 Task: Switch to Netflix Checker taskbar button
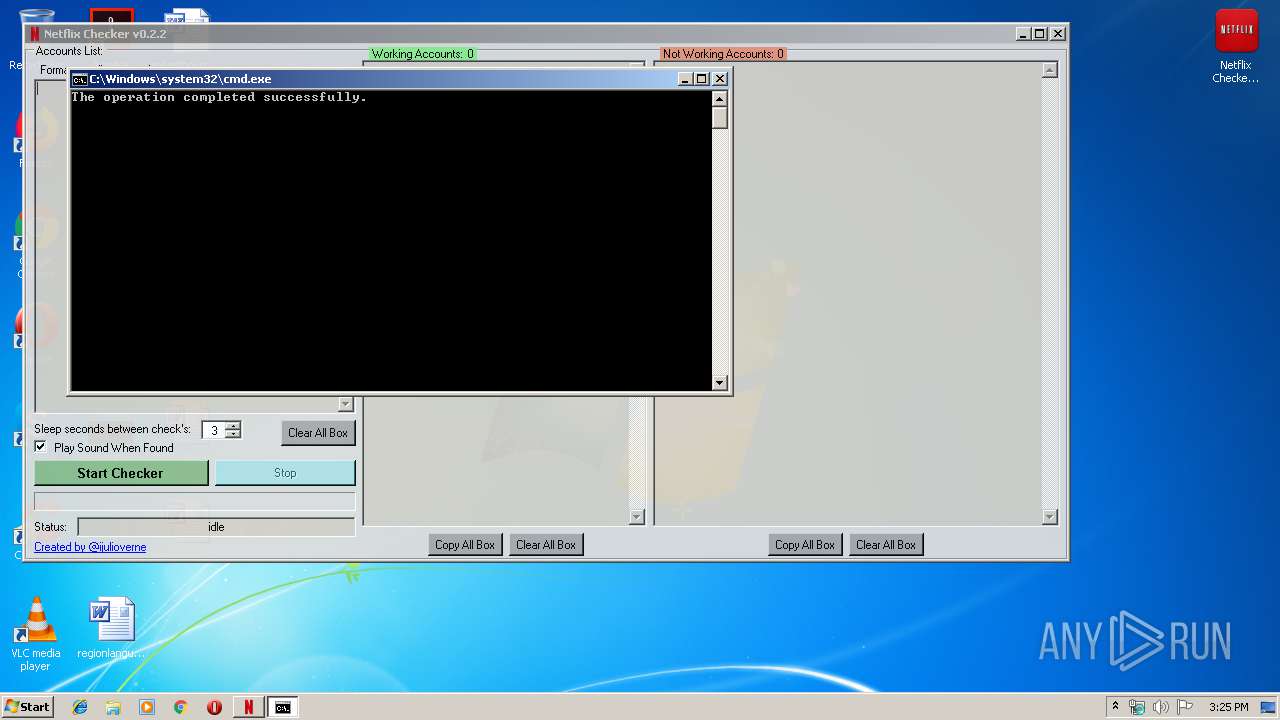tap(249, 707)
